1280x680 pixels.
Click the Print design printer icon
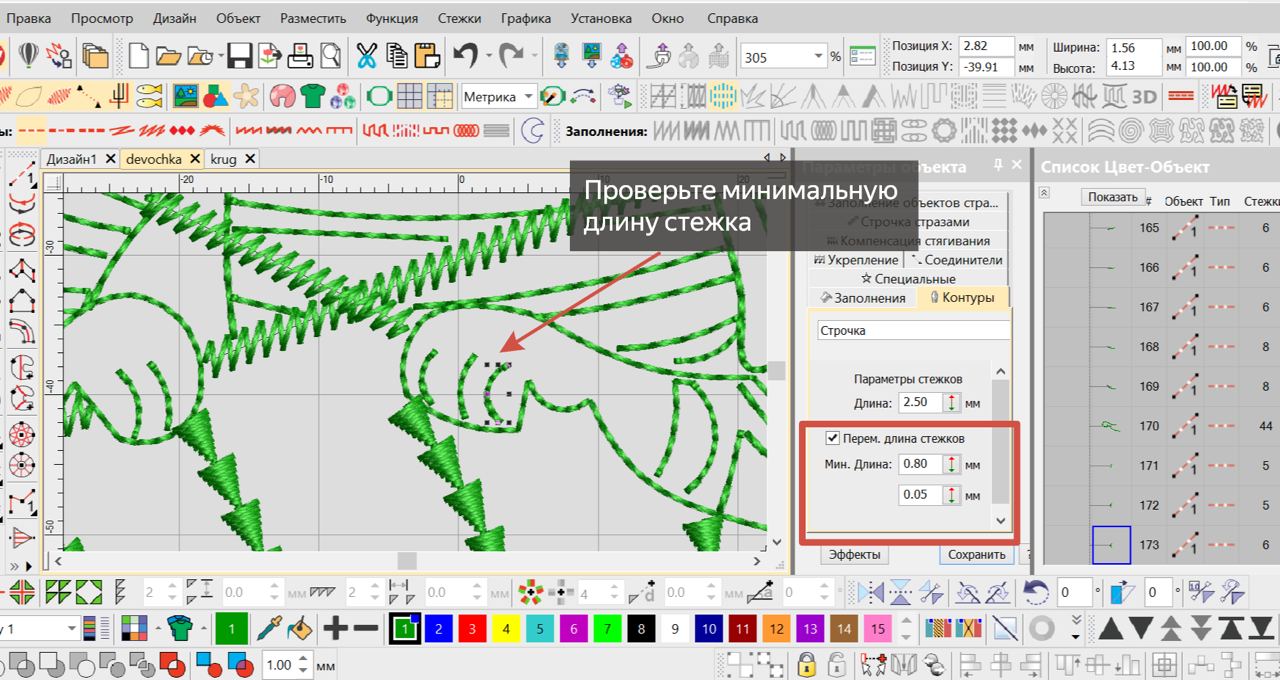tap(301, 56)
